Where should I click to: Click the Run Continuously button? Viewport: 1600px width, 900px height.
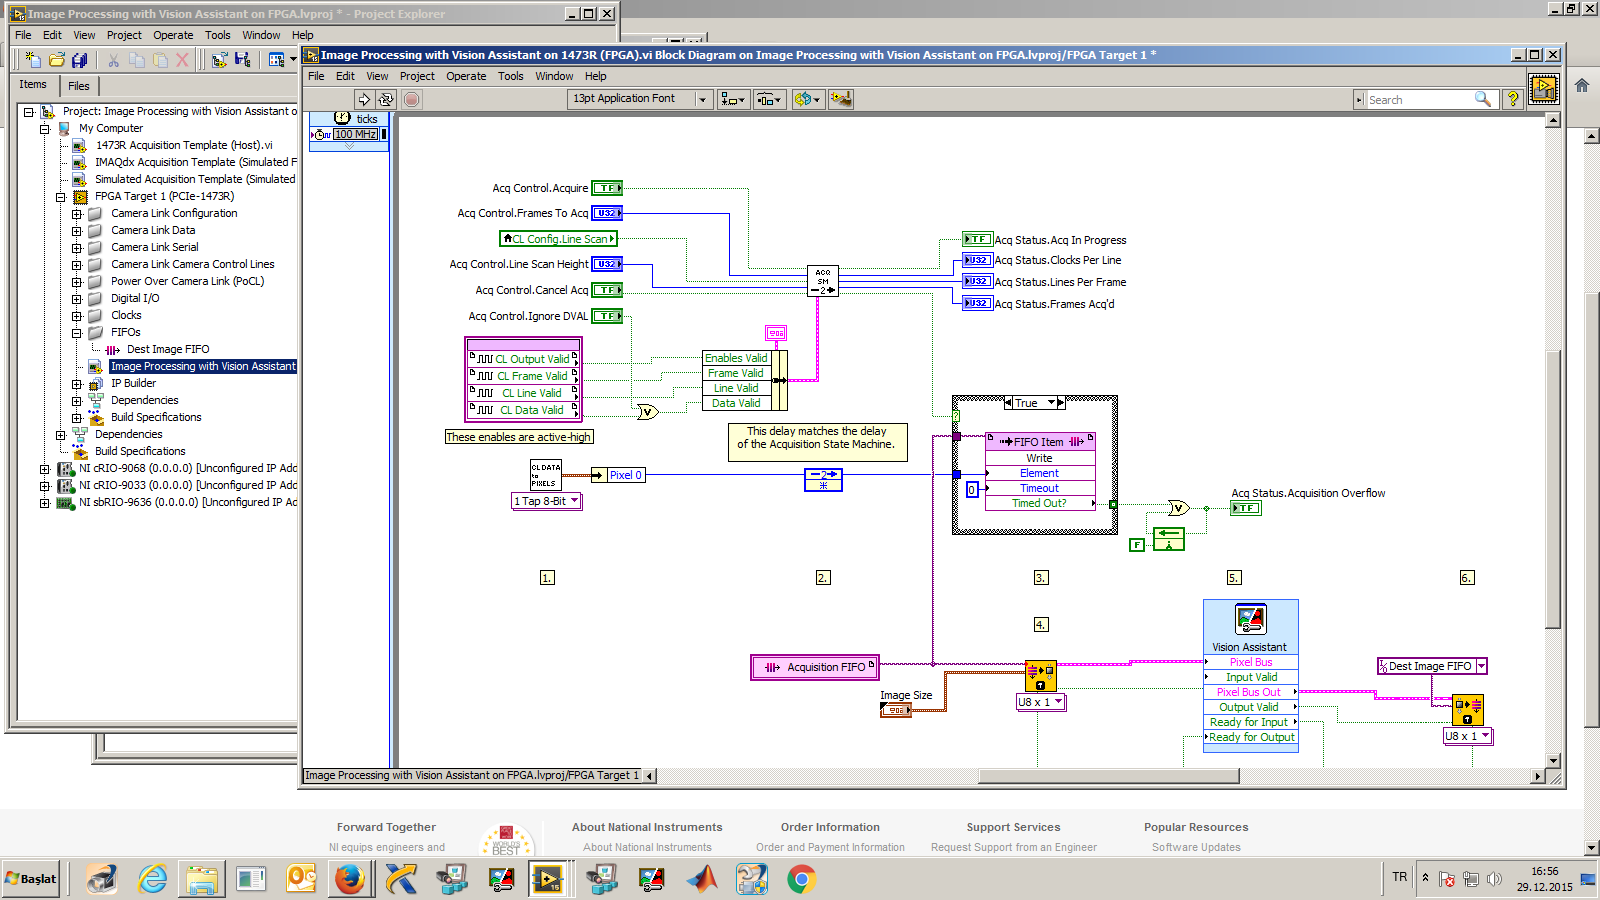pos(386,99)
